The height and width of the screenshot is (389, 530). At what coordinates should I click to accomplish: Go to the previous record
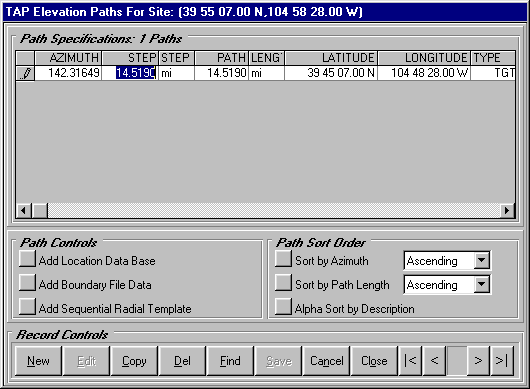pos(434,361)
